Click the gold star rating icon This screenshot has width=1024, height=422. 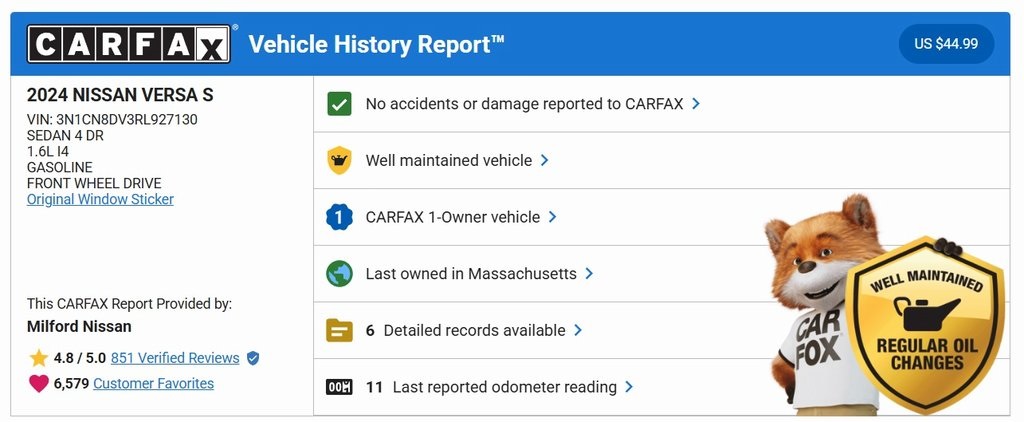39,358
